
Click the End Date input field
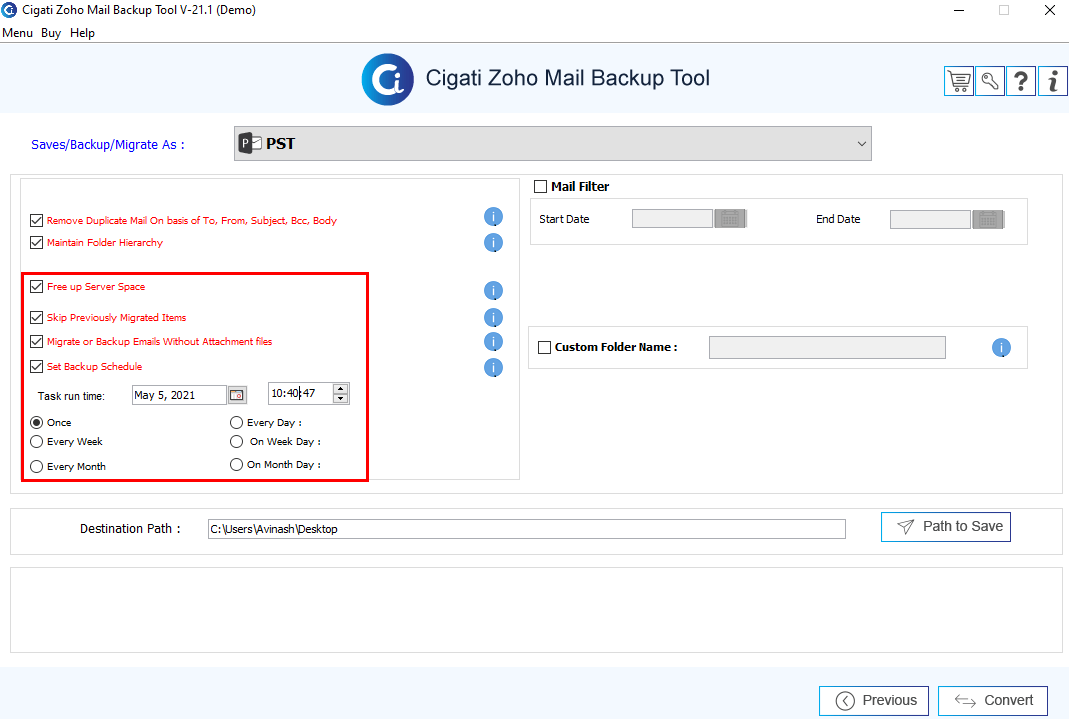pyautogui.click(x=930, y=219)
